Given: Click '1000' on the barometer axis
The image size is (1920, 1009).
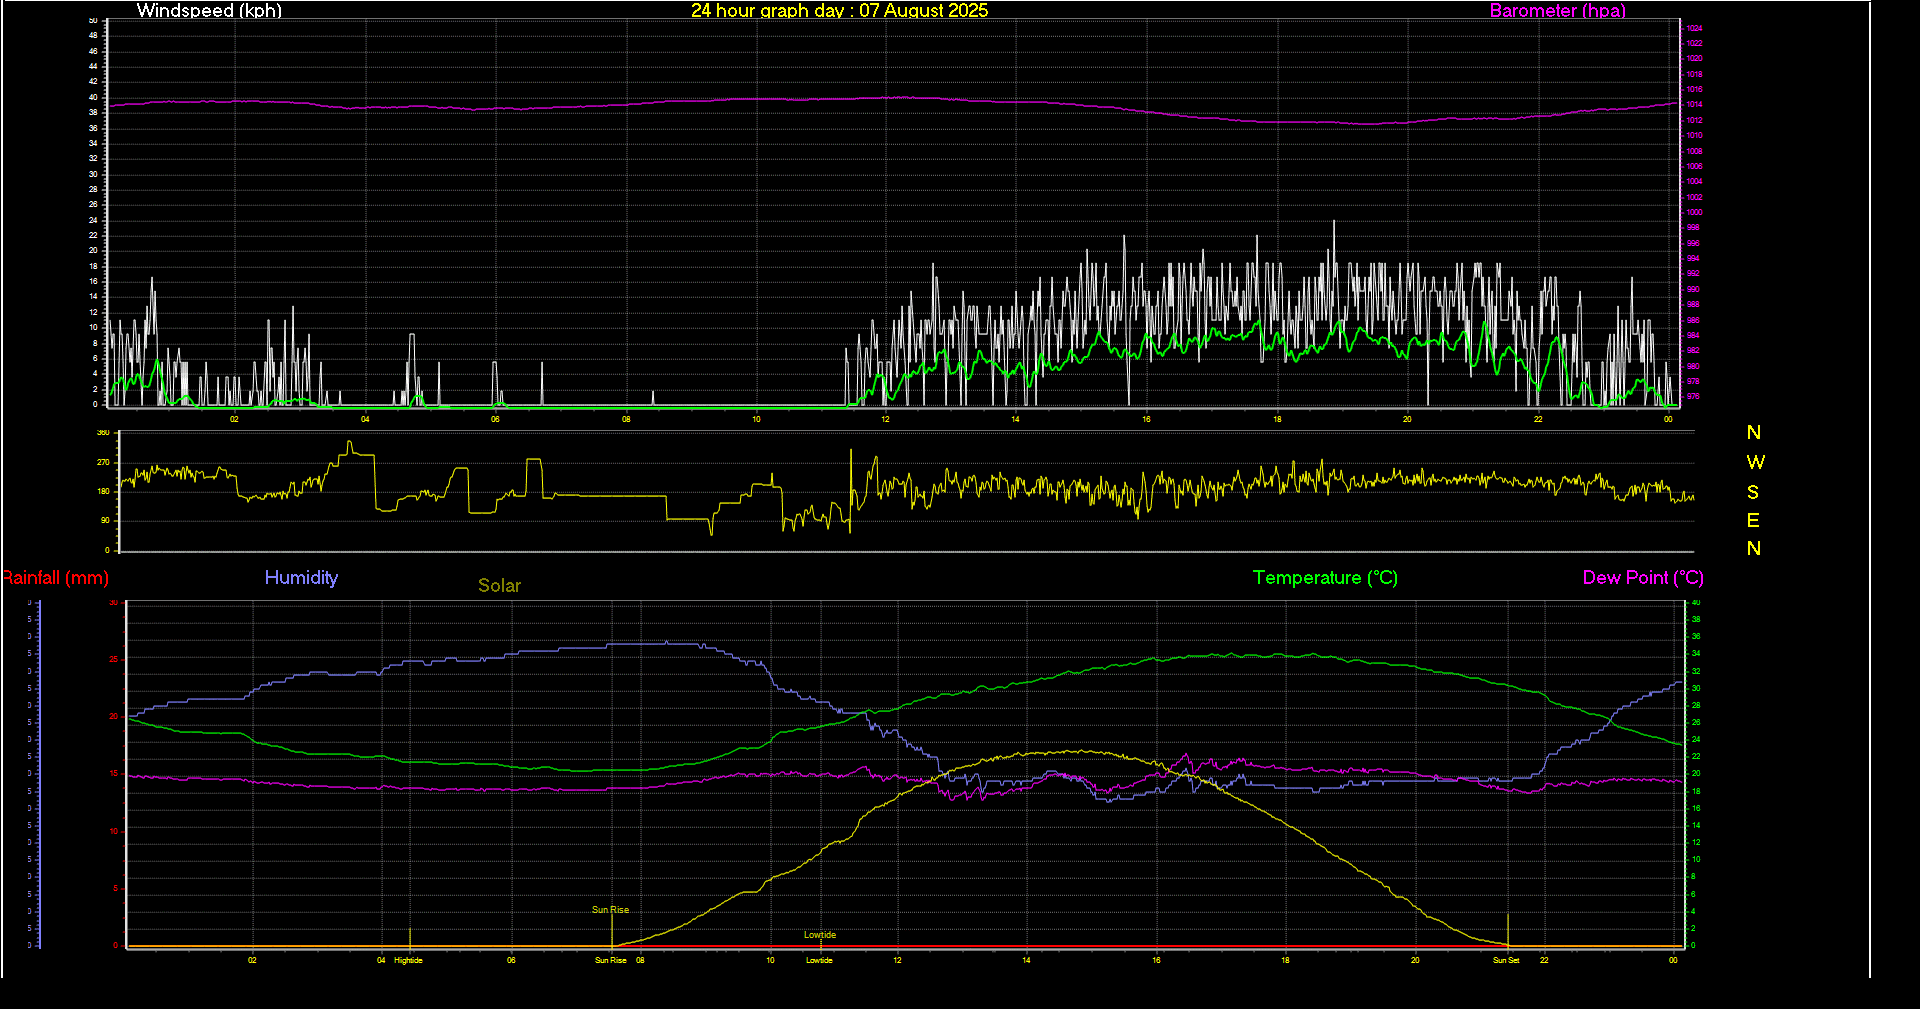Looking at the screenshot, I should [x=1694, y=212].
